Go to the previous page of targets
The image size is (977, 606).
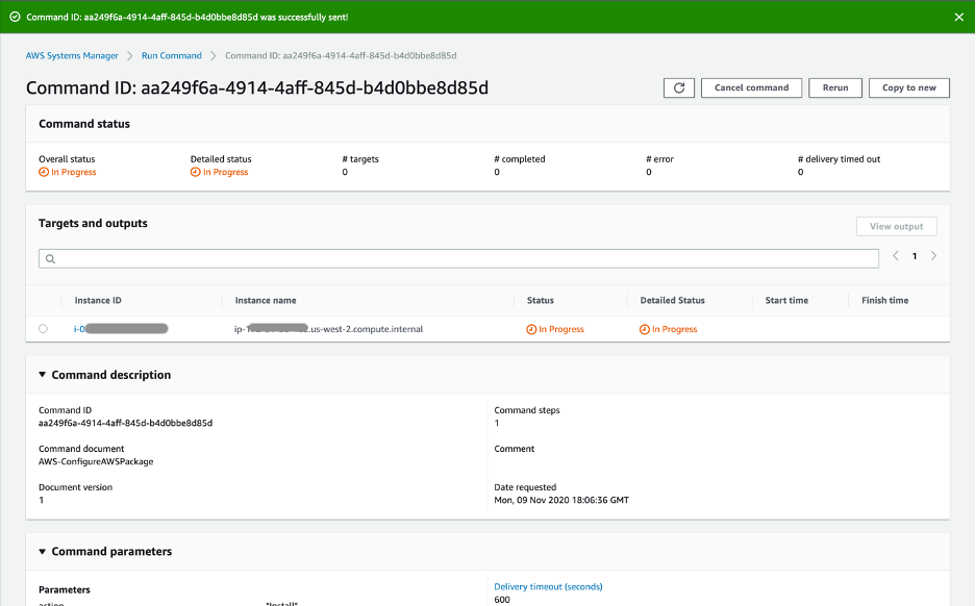click(895, 256)
